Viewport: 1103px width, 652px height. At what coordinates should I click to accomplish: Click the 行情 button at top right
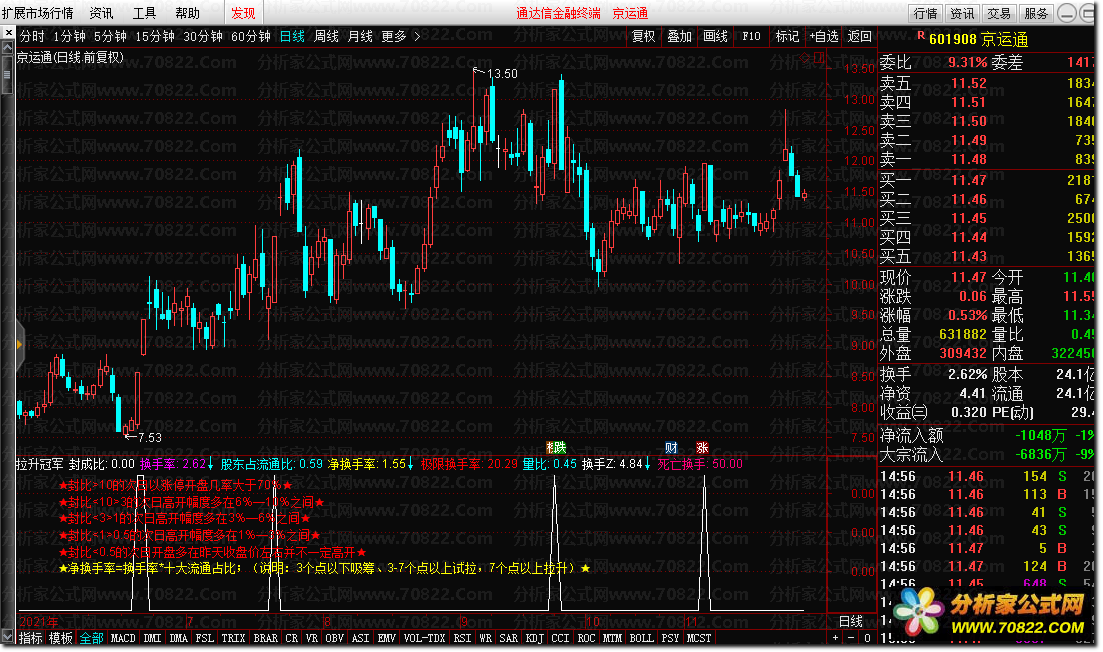coord(925,13)
